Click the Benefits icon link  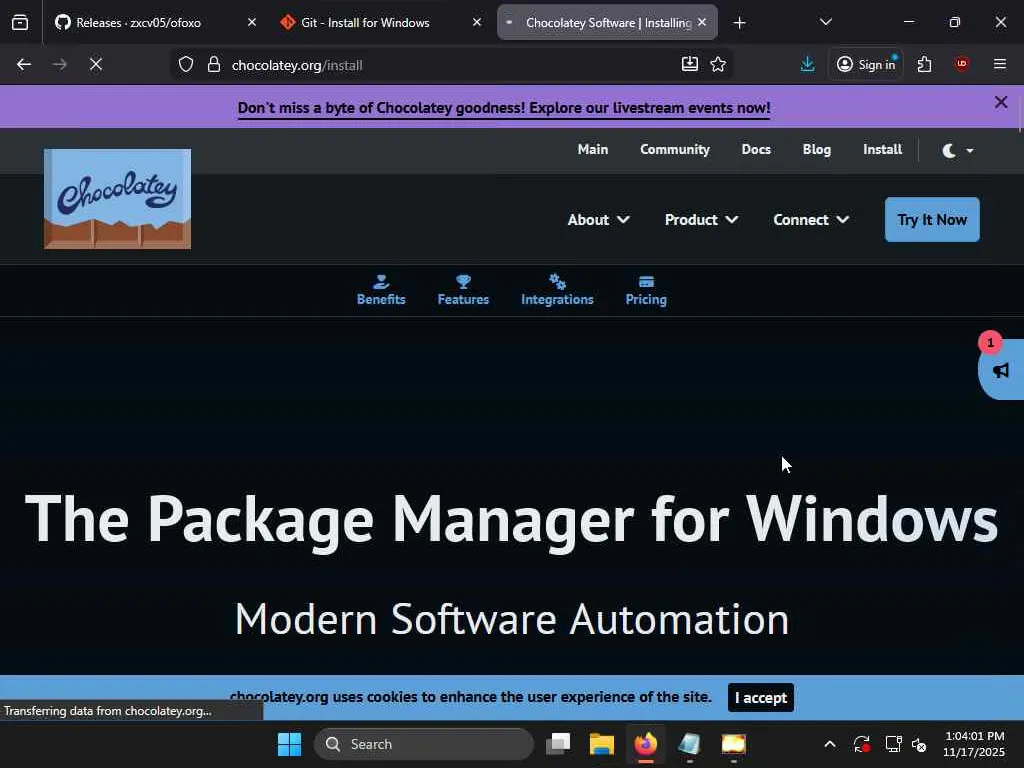pos(381,291)
